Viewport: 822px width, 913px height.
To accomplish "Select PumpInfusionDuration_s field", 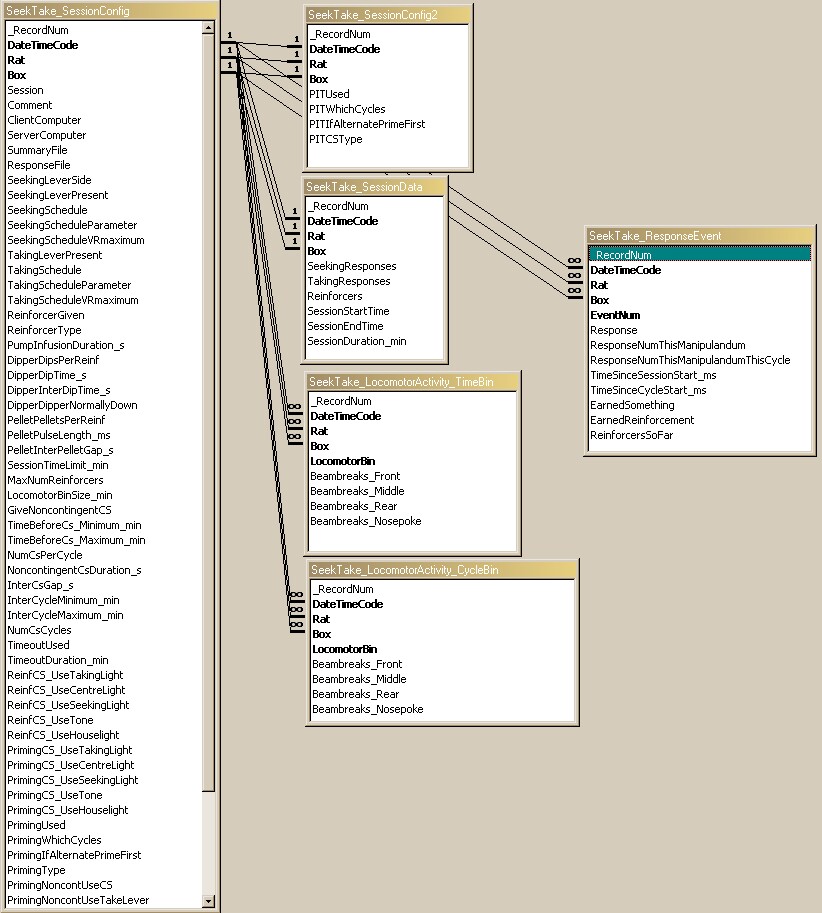I will pos(65,345).
